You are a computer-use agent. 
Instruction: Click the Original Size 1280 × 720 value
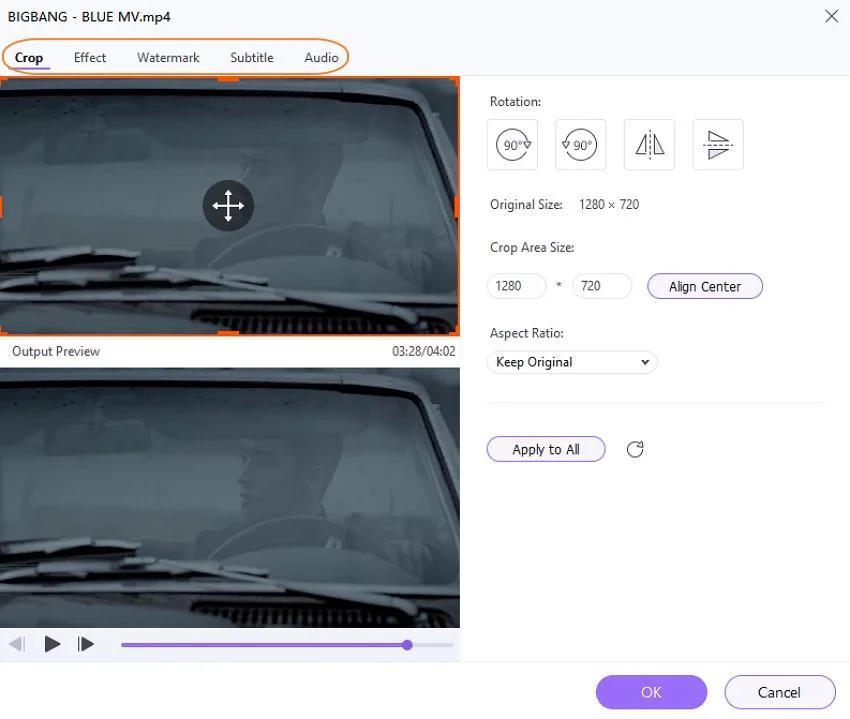609,204
